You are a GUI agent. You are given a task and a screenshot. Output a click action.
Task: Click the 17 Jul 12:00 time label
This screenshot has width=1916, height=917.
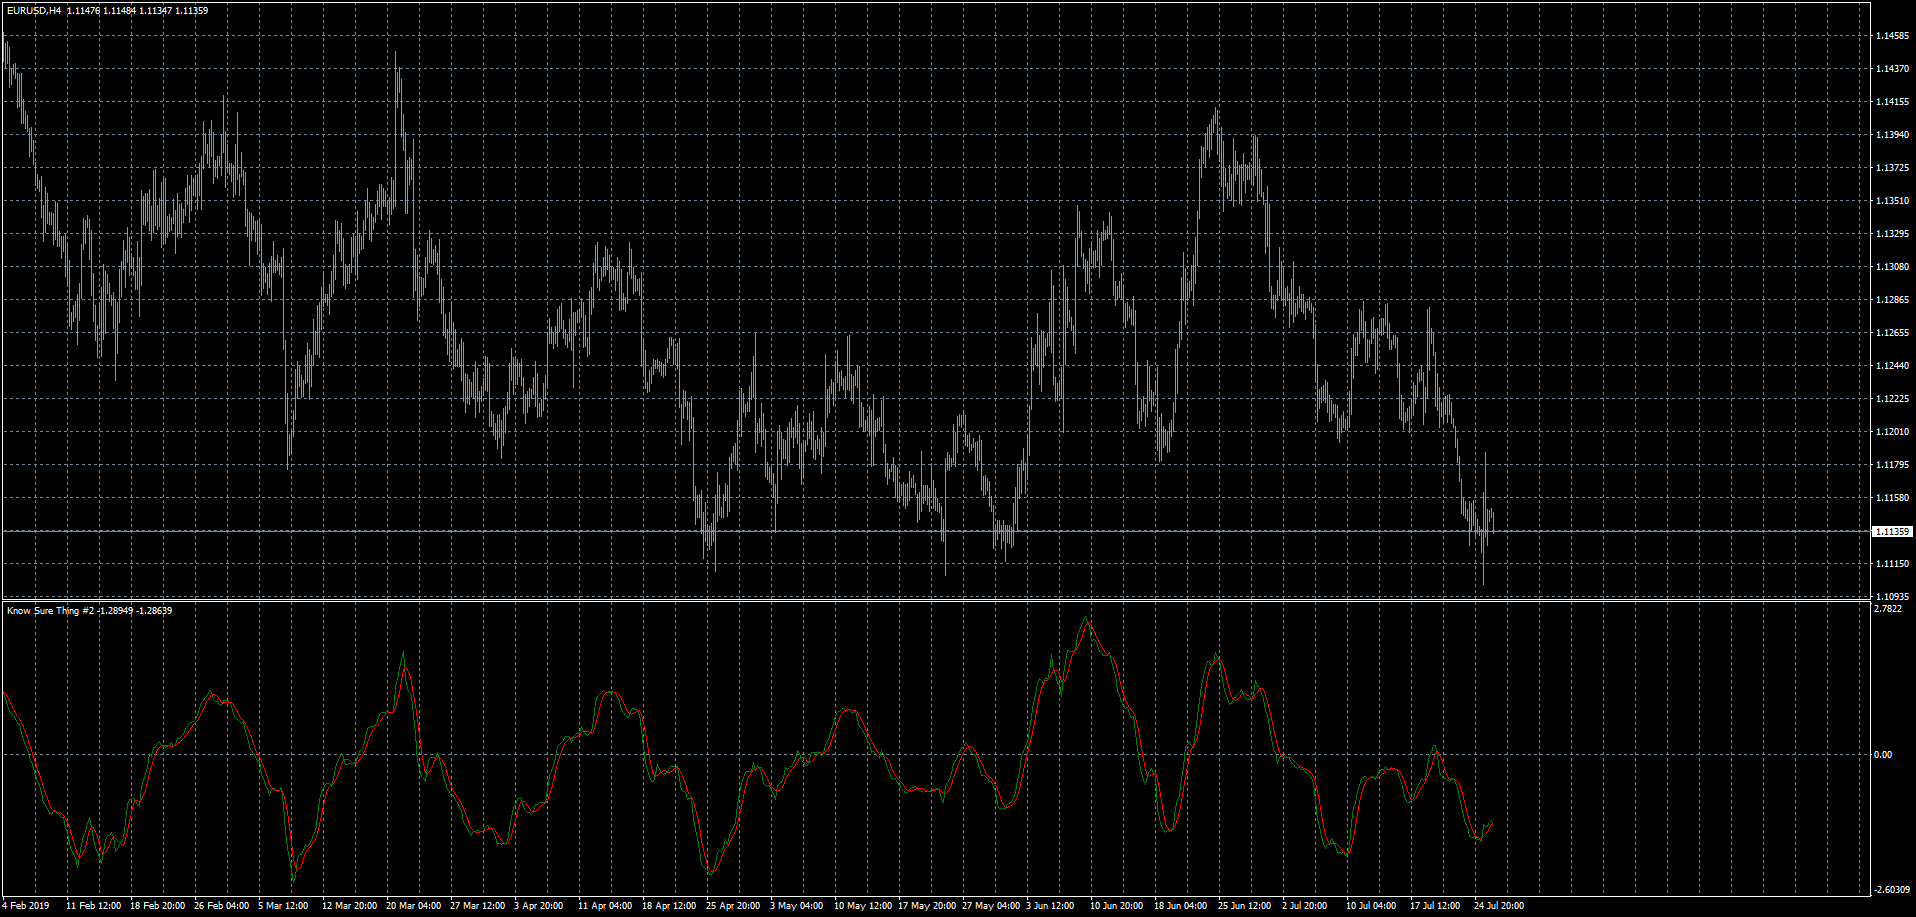click(x=1435, y=906)
